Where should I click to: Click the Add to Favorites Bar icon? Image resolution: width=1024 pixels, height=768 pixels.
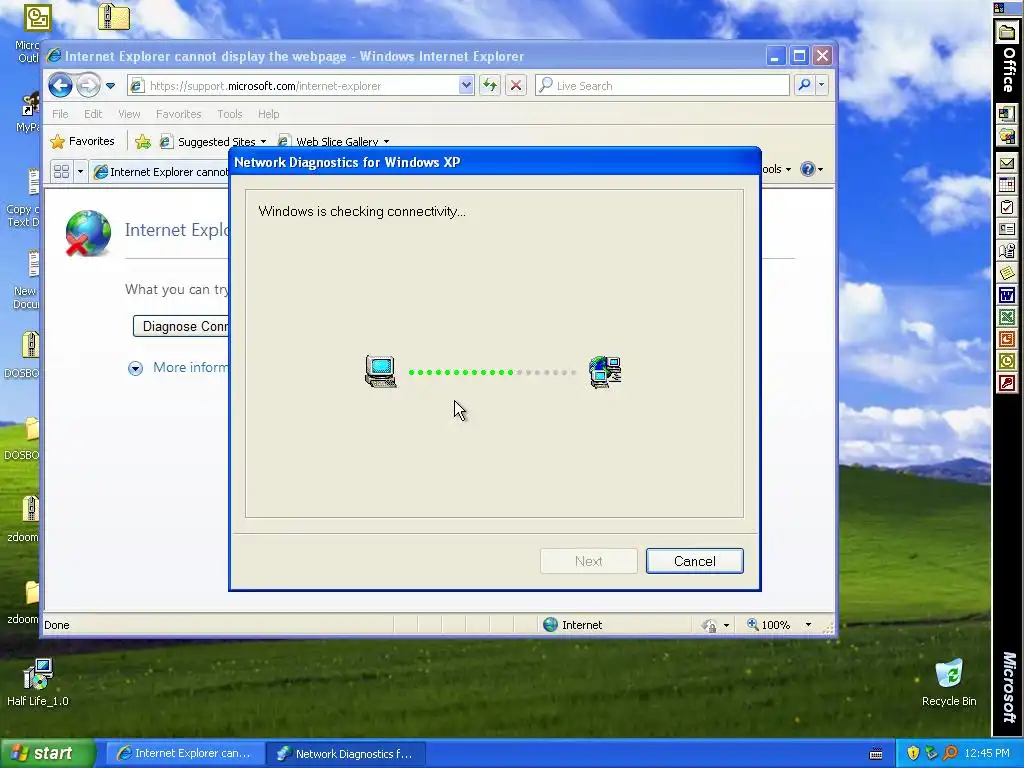click(142, 141)
